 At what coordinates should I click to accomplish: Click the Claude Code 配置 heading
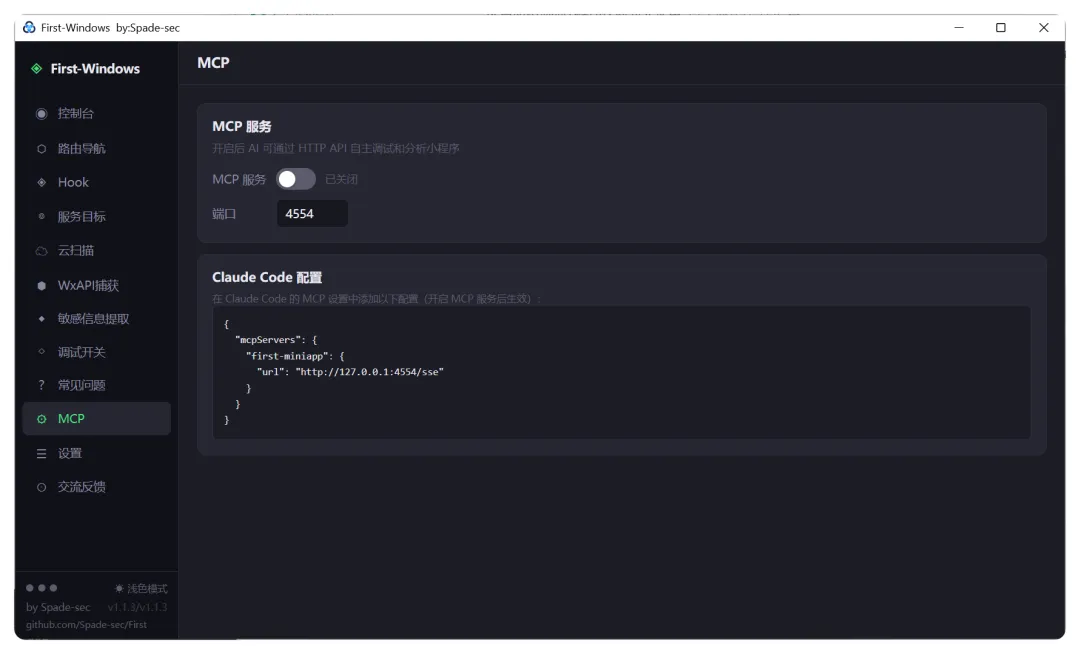click(x=267, y=277)
